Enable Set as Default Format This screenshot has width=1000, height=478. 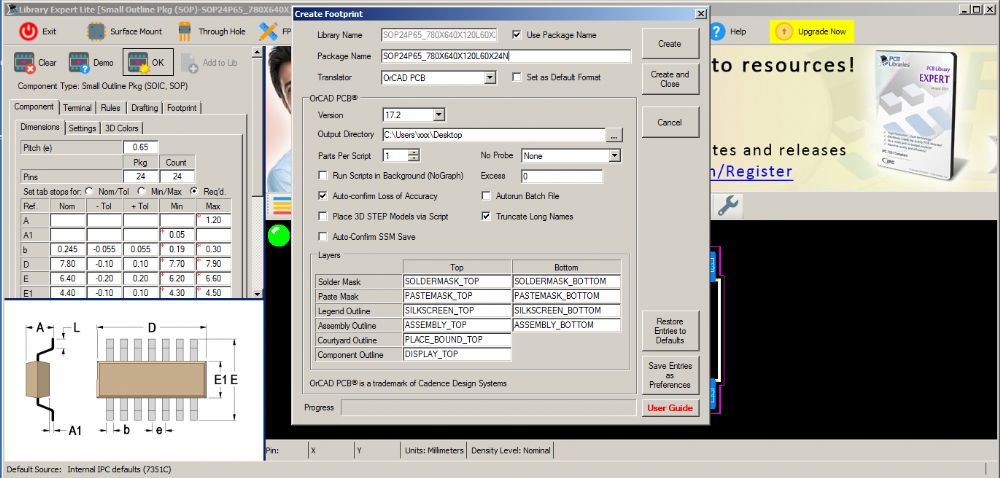517,77
